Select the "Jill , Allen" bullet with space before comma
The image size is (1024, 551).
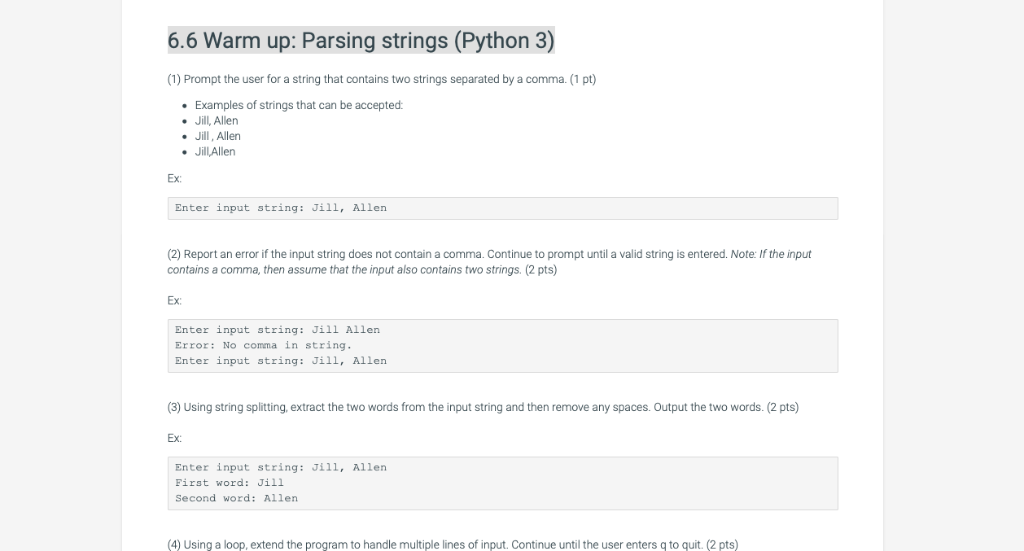click(x=217, y=136)
